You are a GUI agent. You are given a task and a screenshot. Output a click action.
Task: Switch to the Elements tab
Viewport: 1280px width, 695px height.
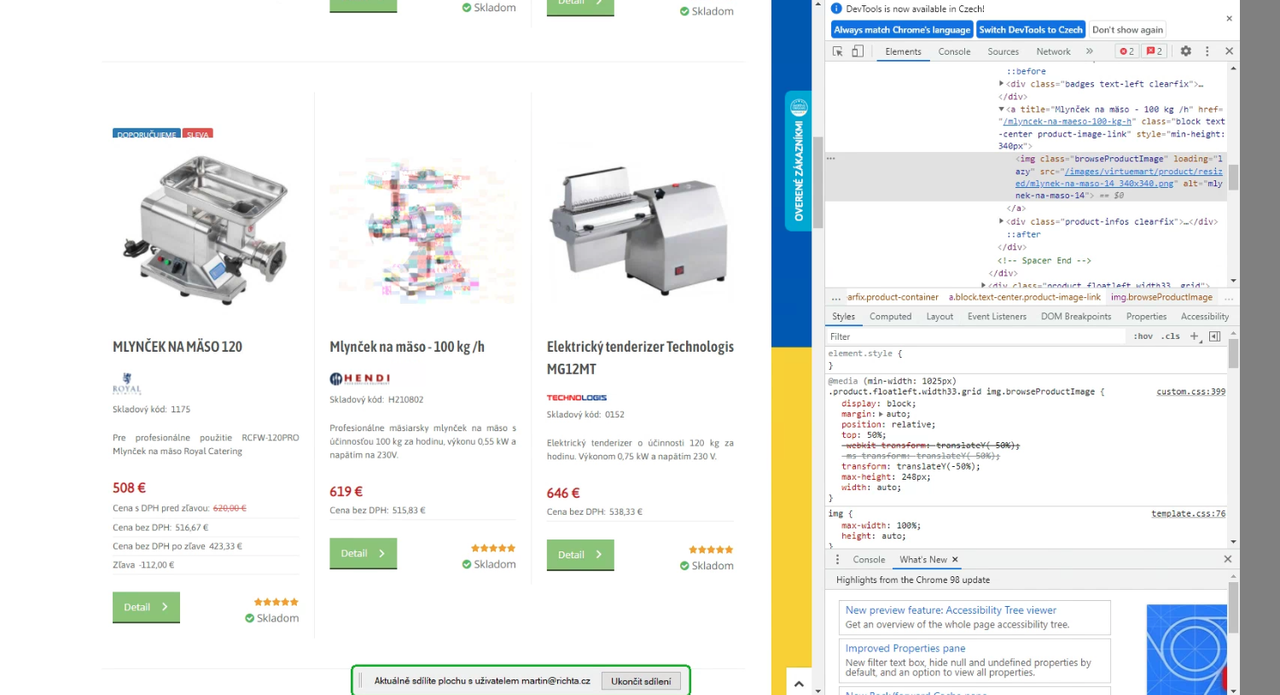(903, 51)
